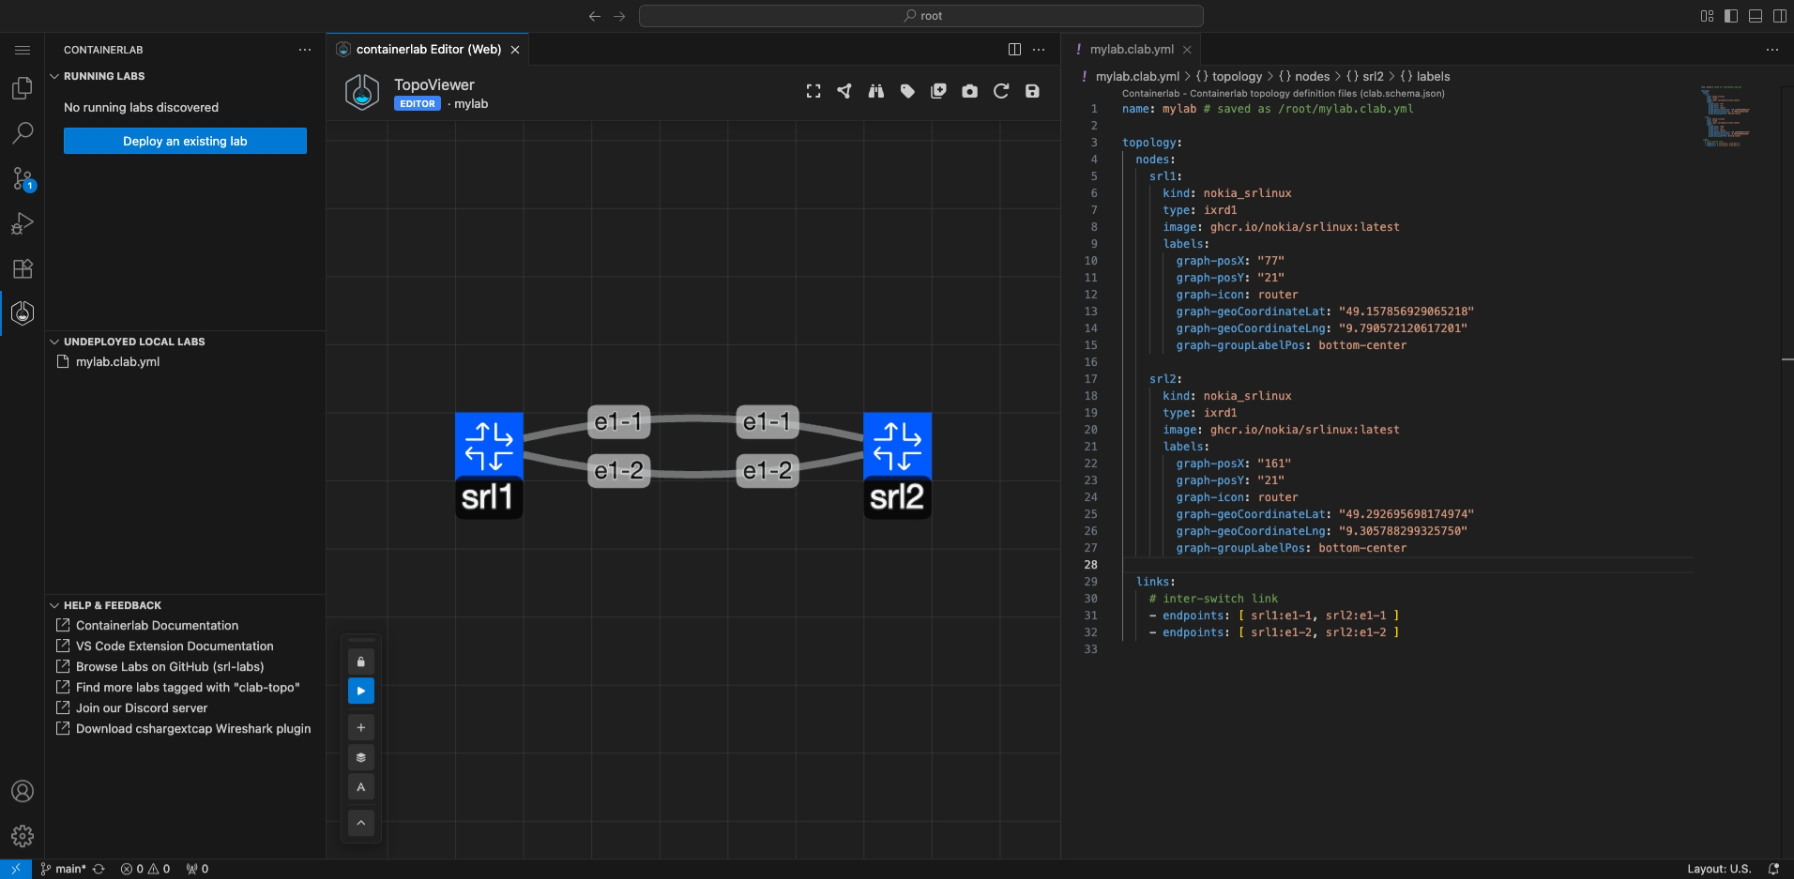Toggle the lock icon in floating panel
1794x879 pixels.
point(361,661)
